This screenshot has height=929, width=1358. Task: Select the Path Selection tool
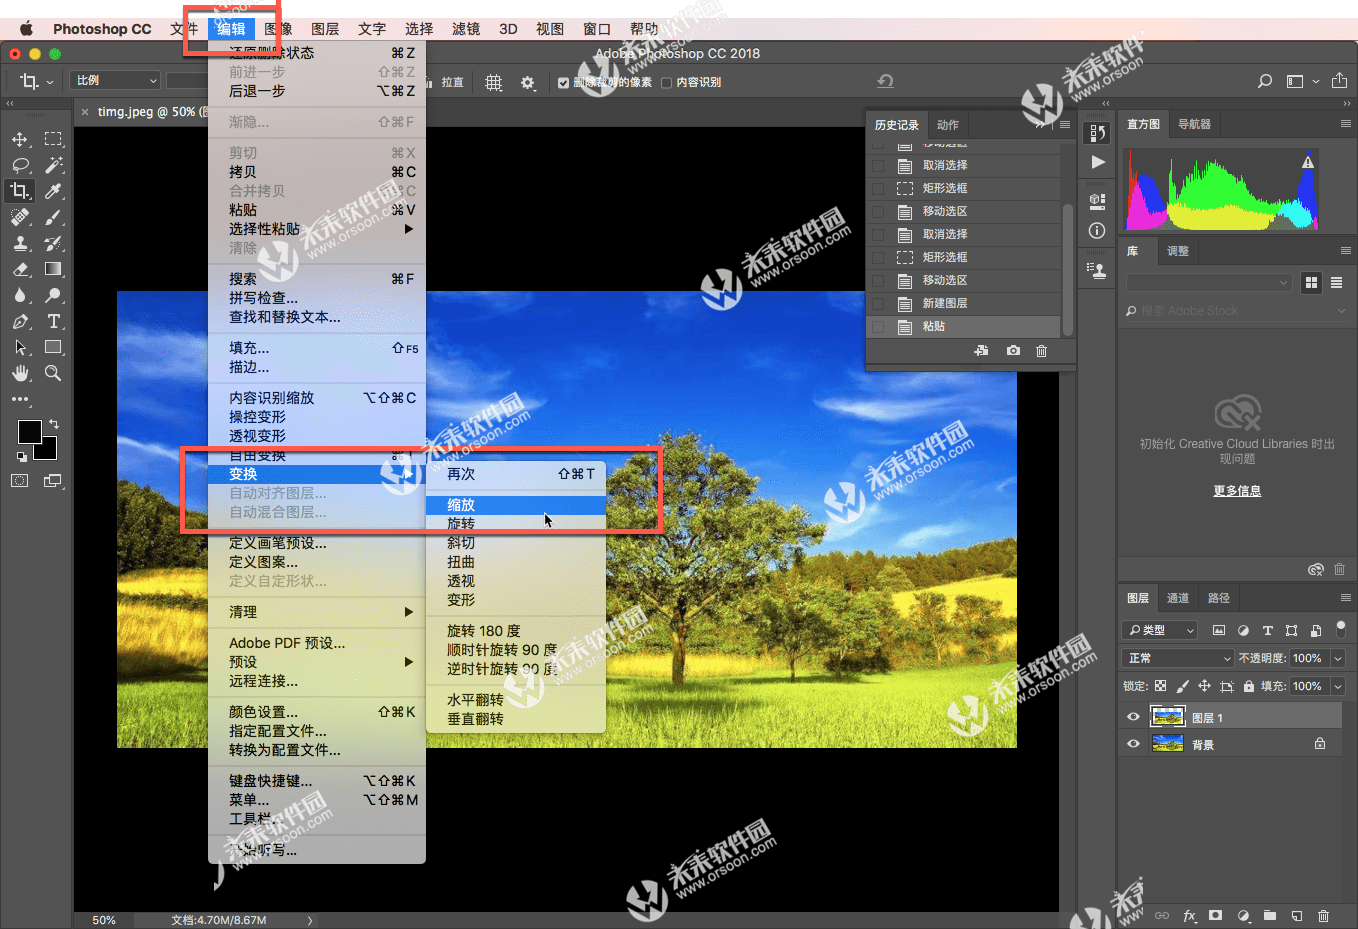pos(20,347)
